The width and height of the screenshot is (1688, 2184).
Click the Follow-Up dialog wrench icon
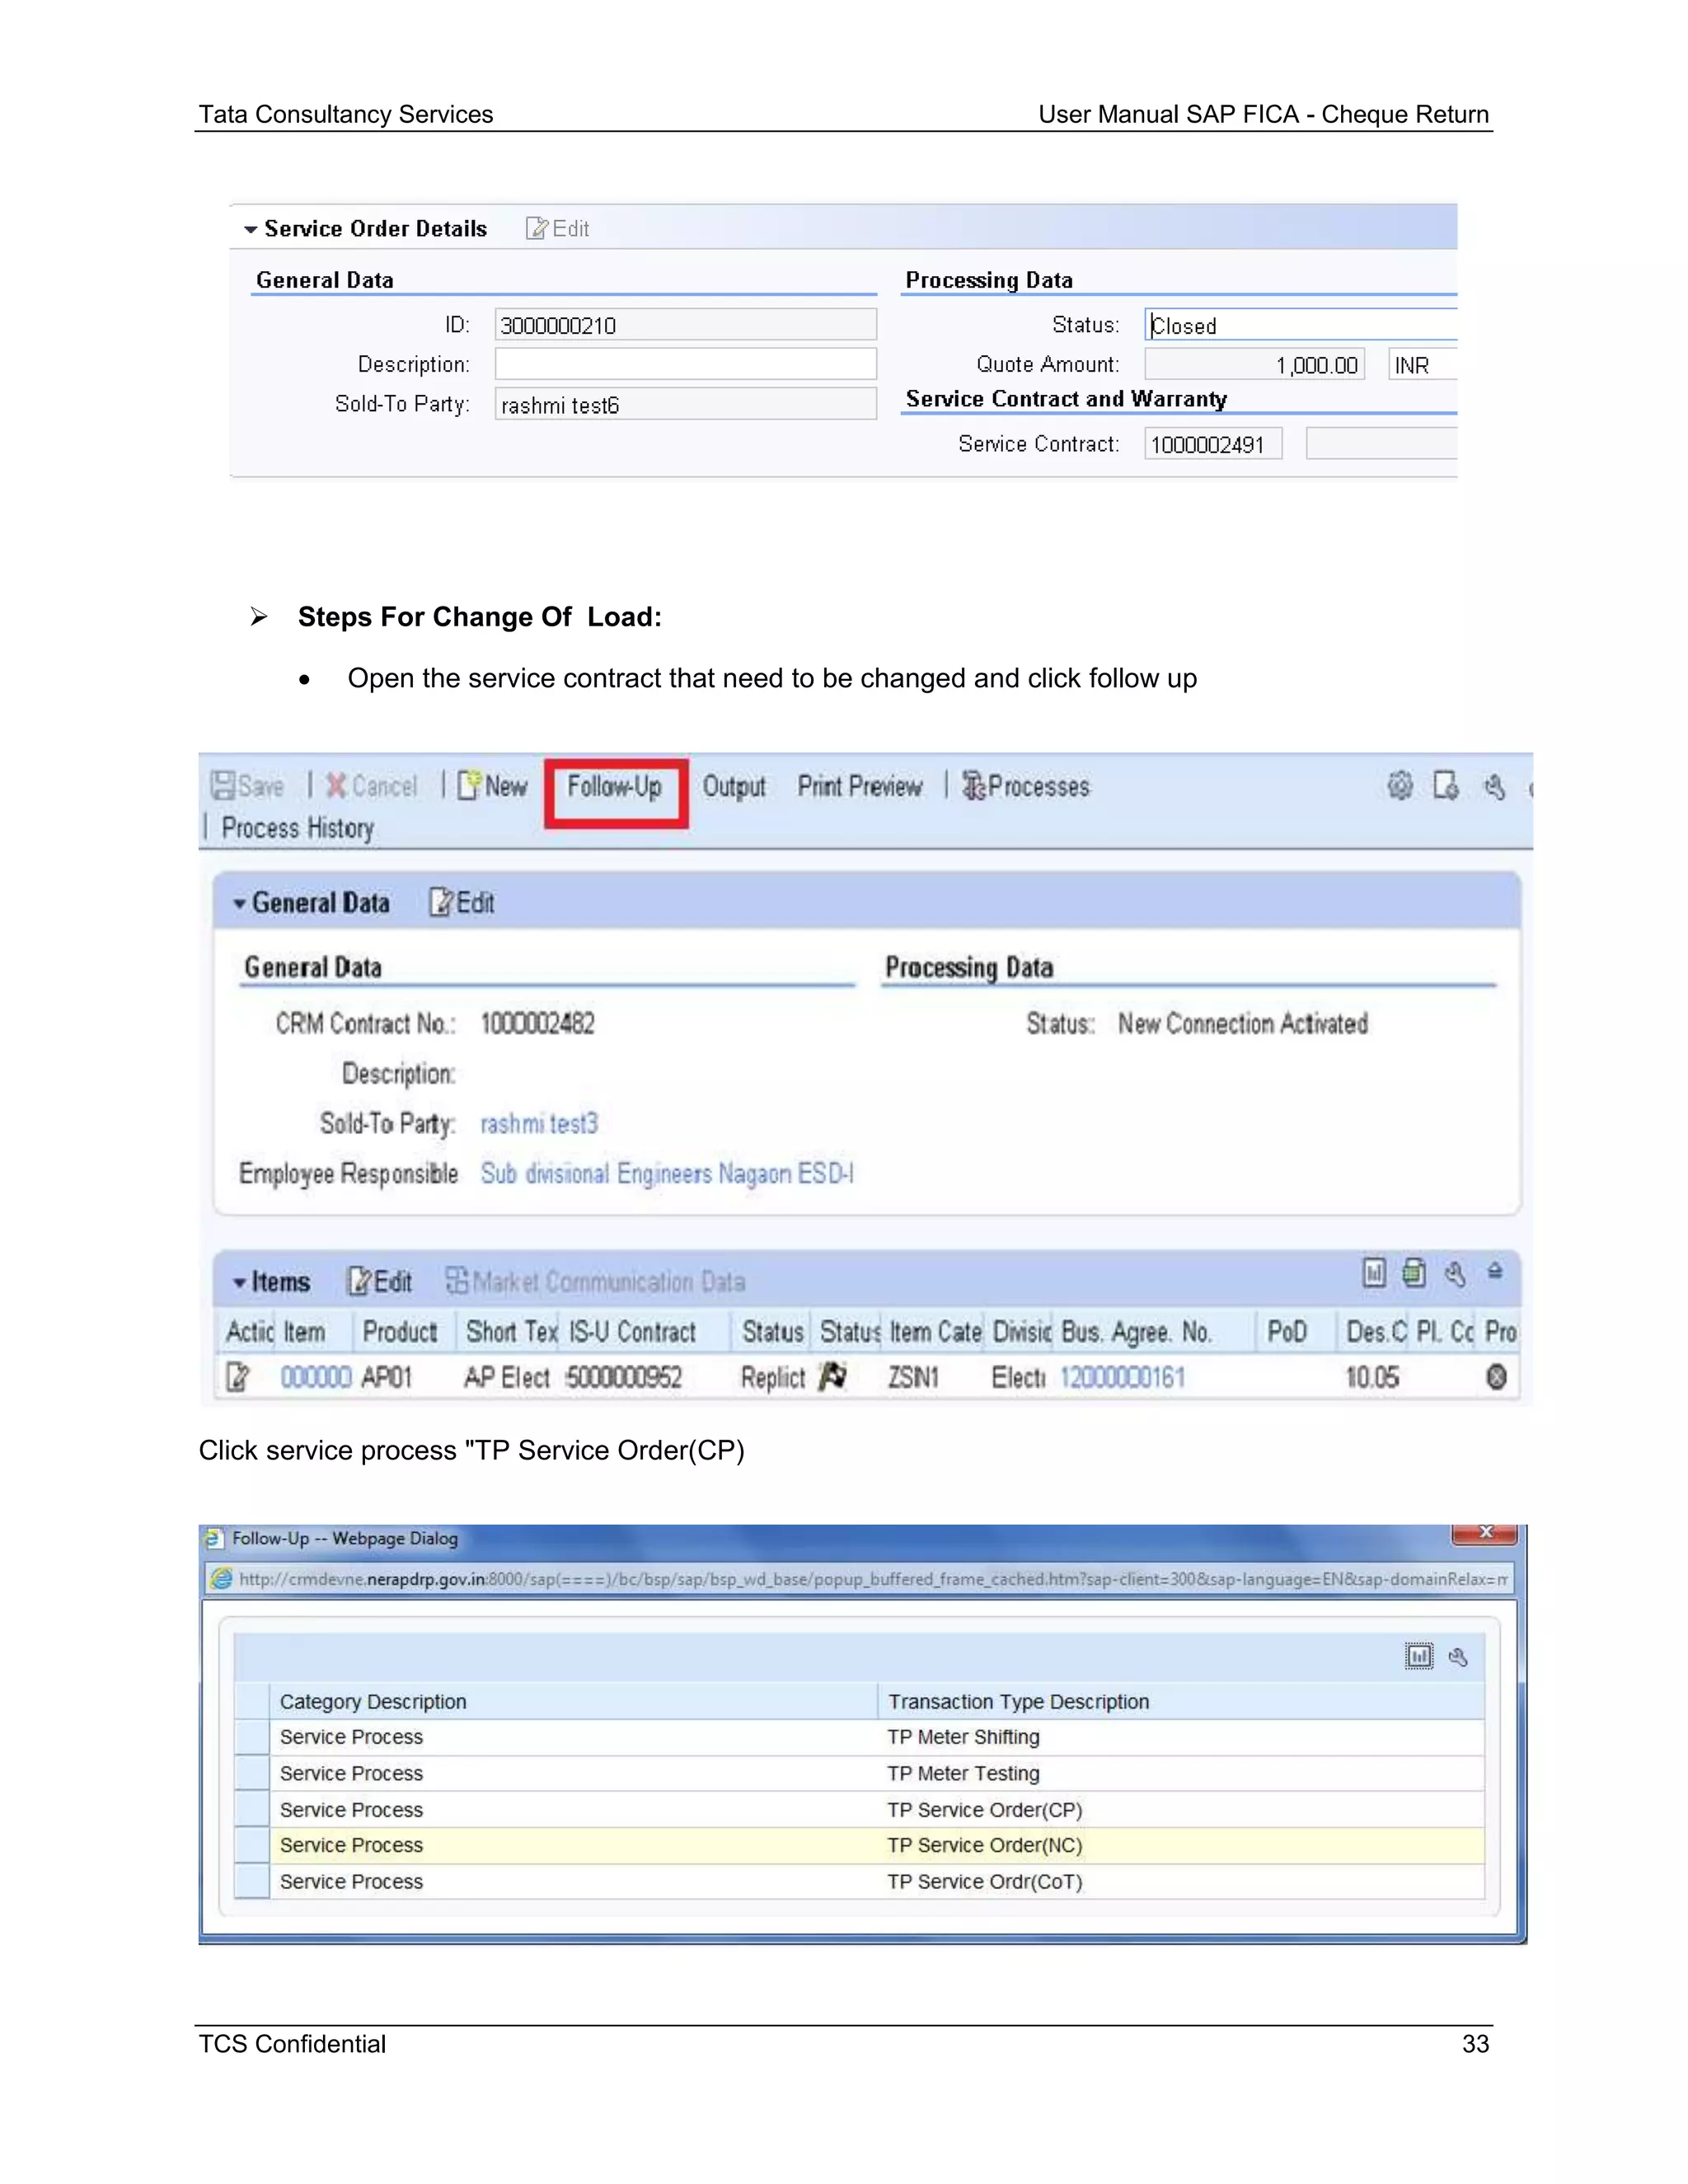pyautogui.click(x=1458, y=1657)
